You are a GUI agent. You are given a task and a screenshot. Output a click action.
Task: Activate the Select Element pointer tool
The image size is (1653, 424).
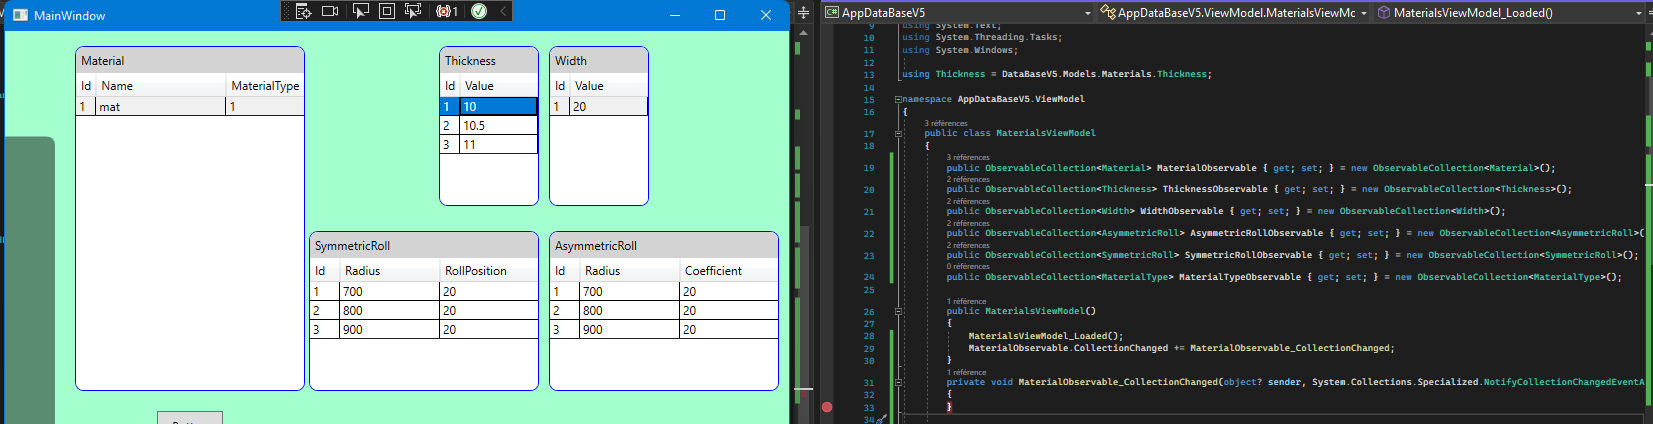click(x=360, y=11)
